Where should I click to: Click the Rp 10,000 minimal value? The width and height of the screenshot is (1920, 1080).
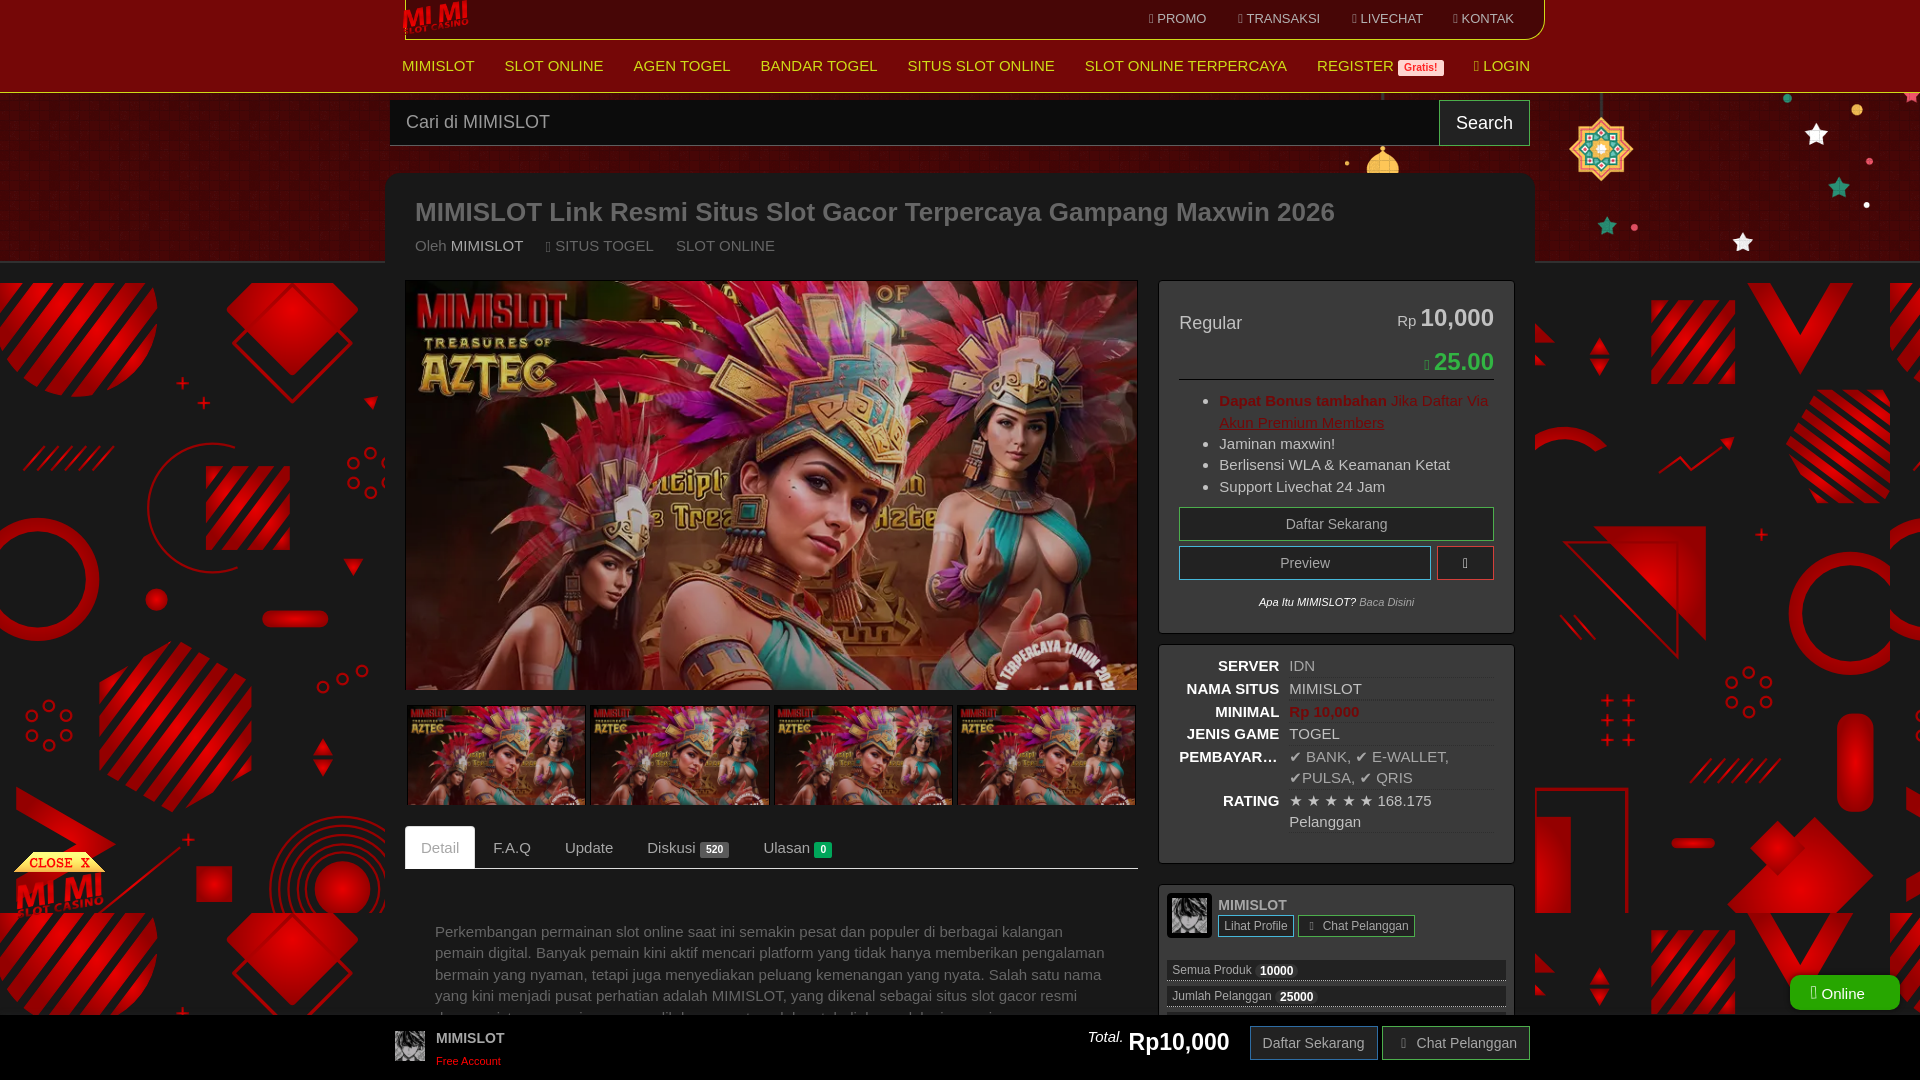click(1324, 712)
